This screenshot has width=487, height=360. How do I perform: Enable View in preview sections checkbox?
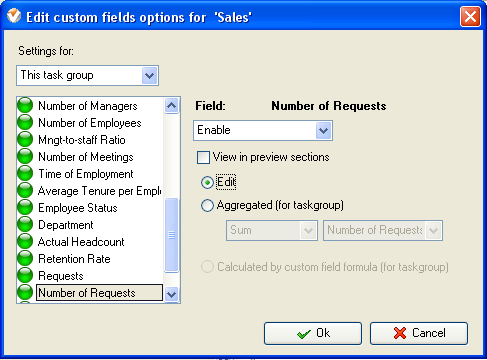pyautogui.click(x=203, y=157)
